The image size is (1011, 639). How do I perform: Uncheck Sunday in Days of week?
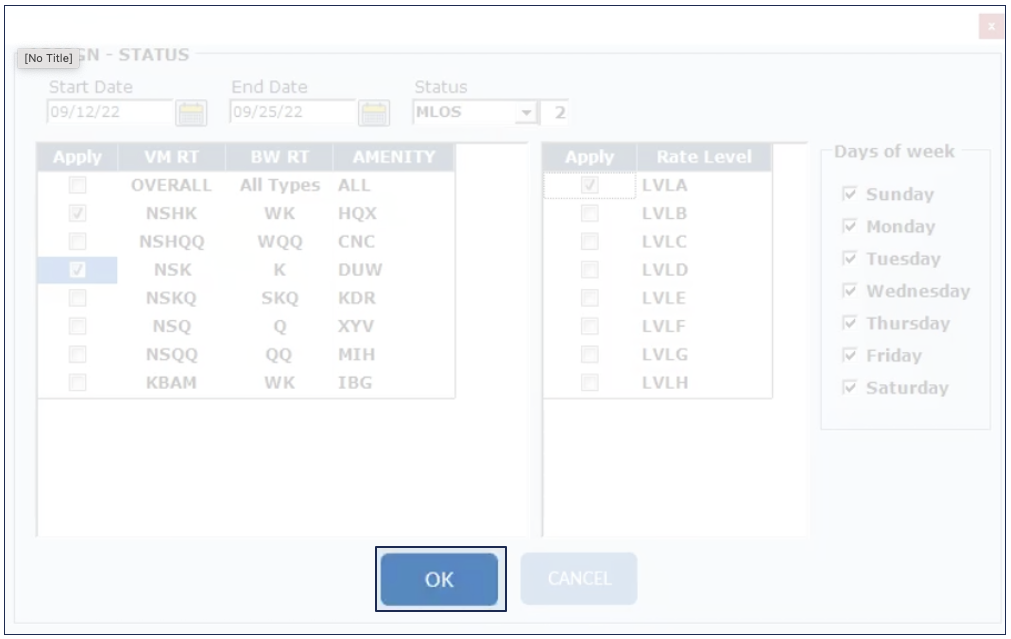pyautogui.click(x=850, y=194)
